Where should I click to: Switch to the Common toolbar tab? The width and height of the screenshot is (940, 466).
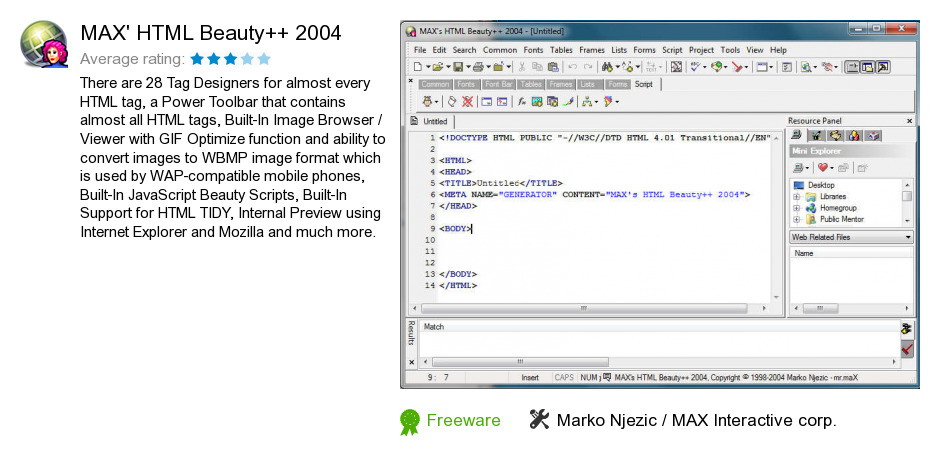(435, 85)
